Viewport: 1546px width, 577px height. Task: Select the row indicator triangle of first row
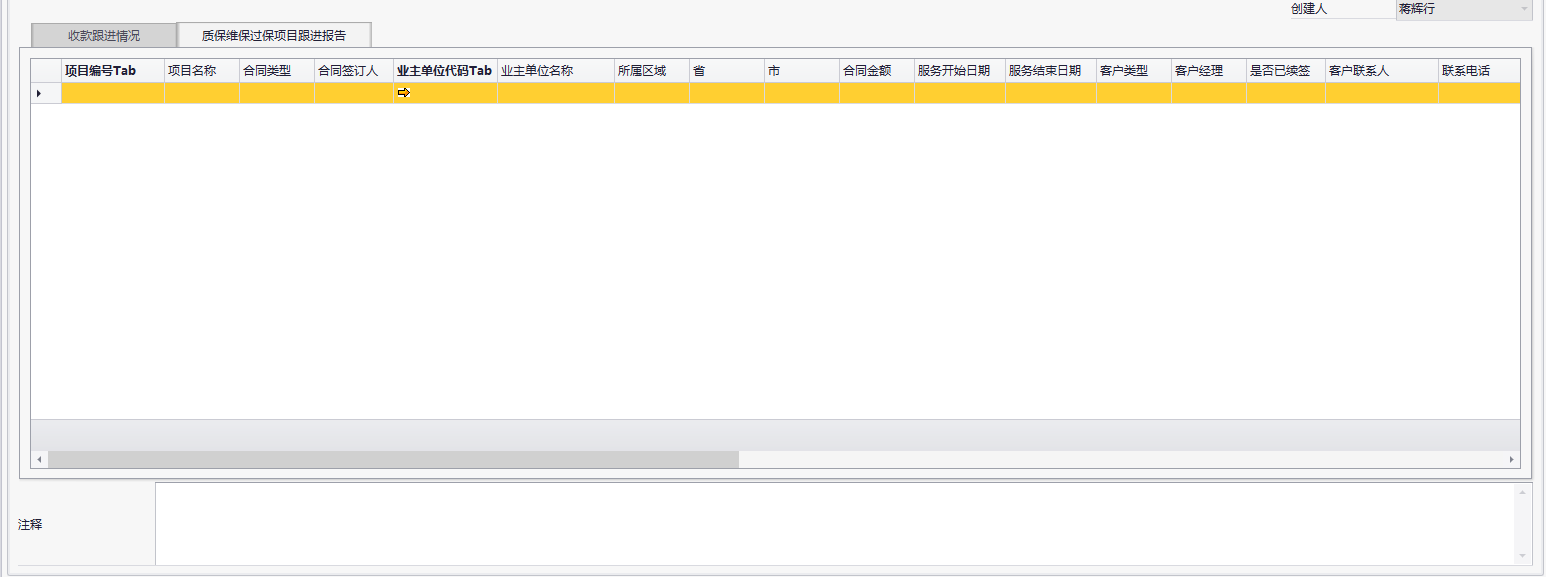click(39, 93)
